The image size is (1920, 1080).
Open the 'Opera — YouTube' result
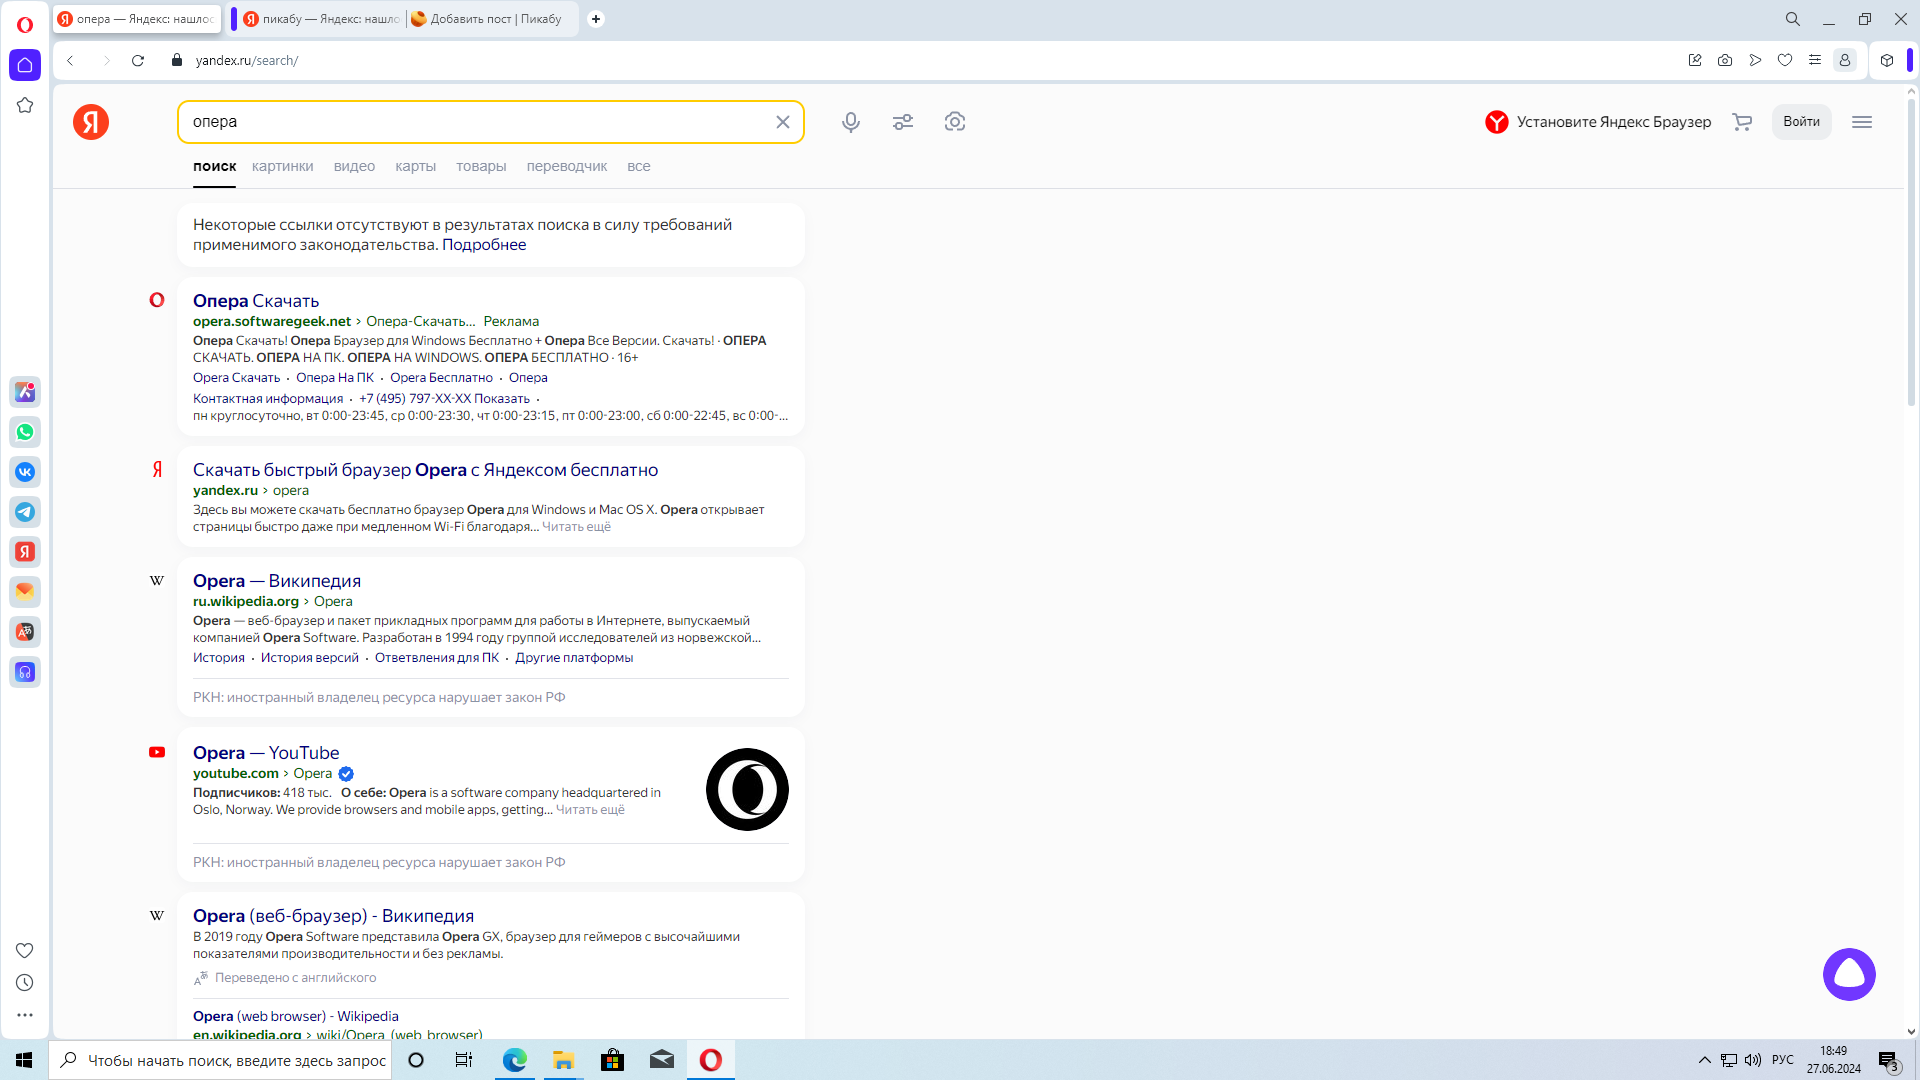coord(266,753)
